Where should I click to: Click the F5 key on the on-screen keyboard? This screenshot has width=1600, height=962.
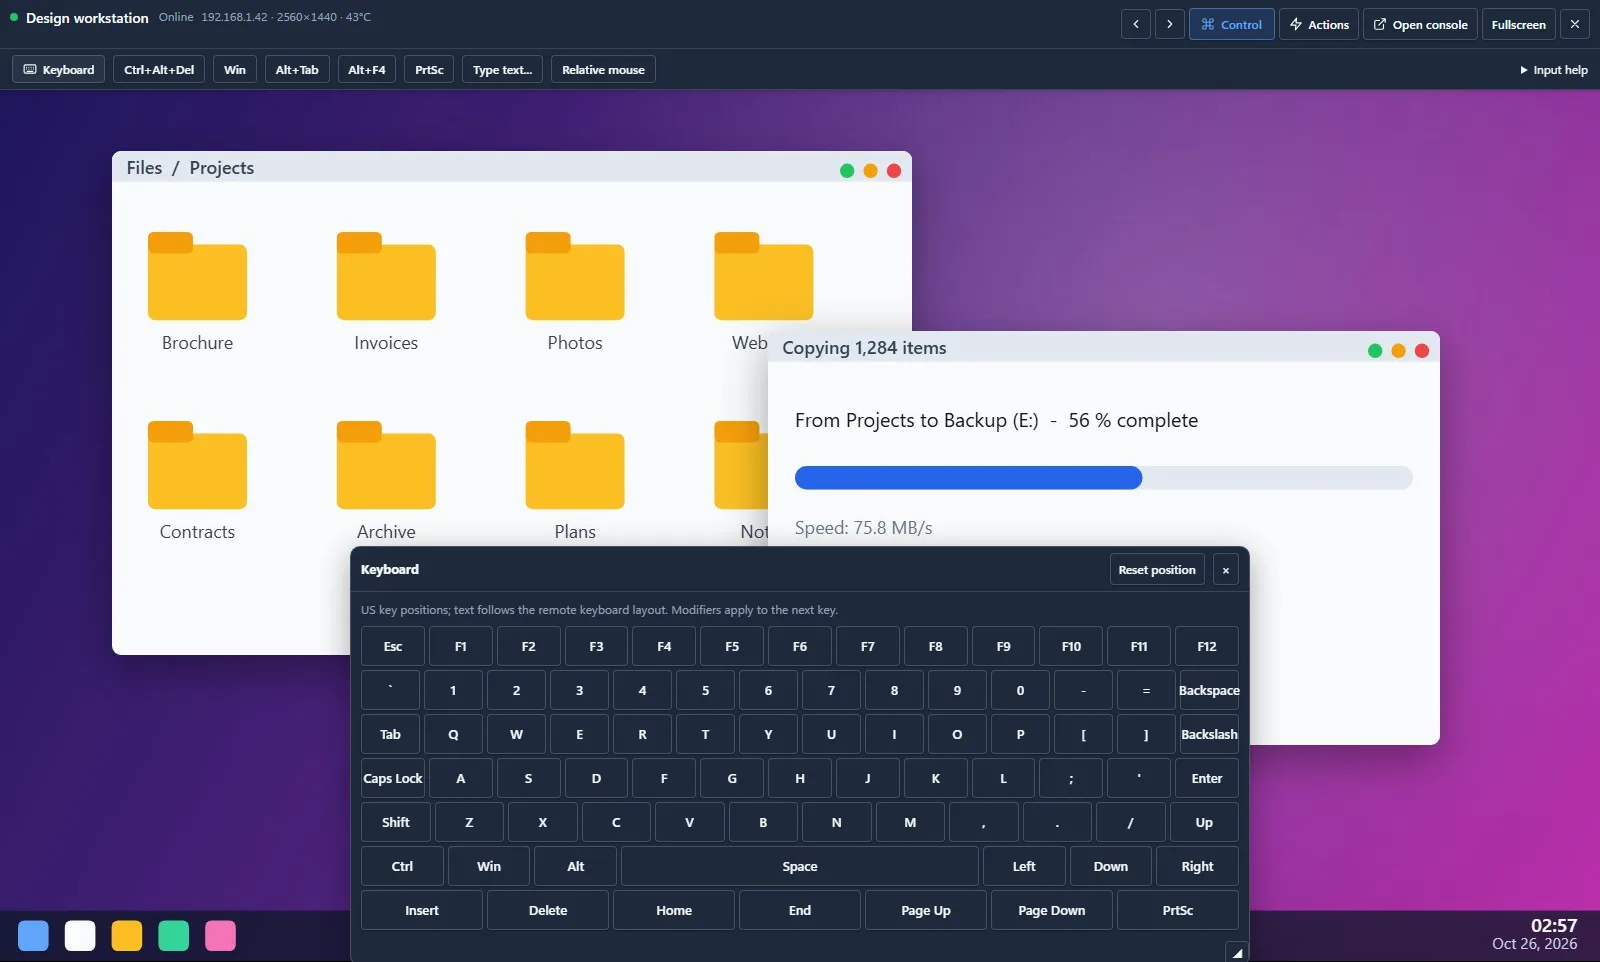click(x=732, y=647)
